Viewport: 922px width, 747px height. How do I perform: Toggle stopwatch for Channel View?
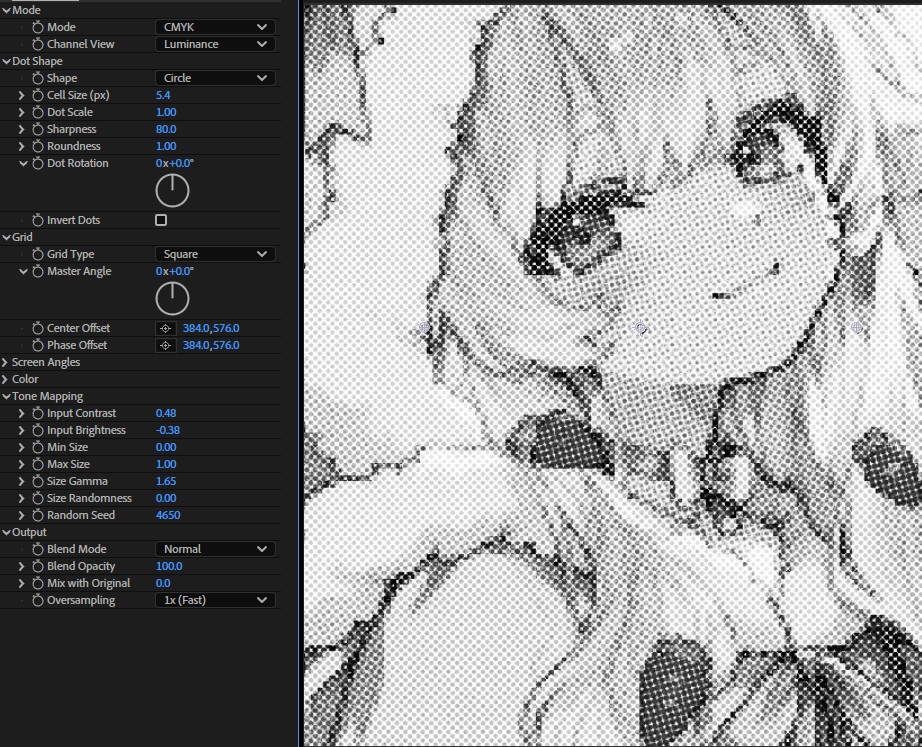tap(38, 44)
